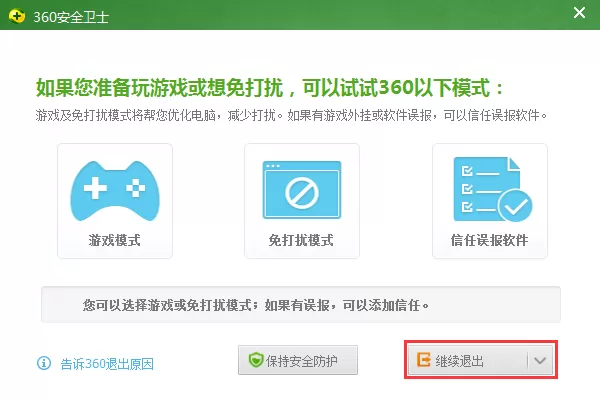Click the 360安全卫士 title text
The width and height of the screenshot is (600, 400).
[71, 17]
